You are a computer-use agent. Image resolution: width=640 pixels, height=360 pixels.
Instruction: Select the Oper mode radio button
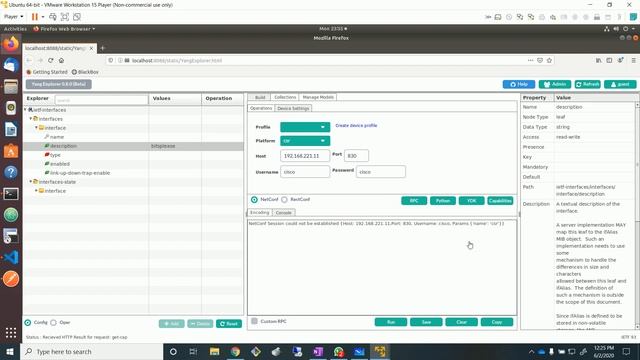[x=53, y=322]
